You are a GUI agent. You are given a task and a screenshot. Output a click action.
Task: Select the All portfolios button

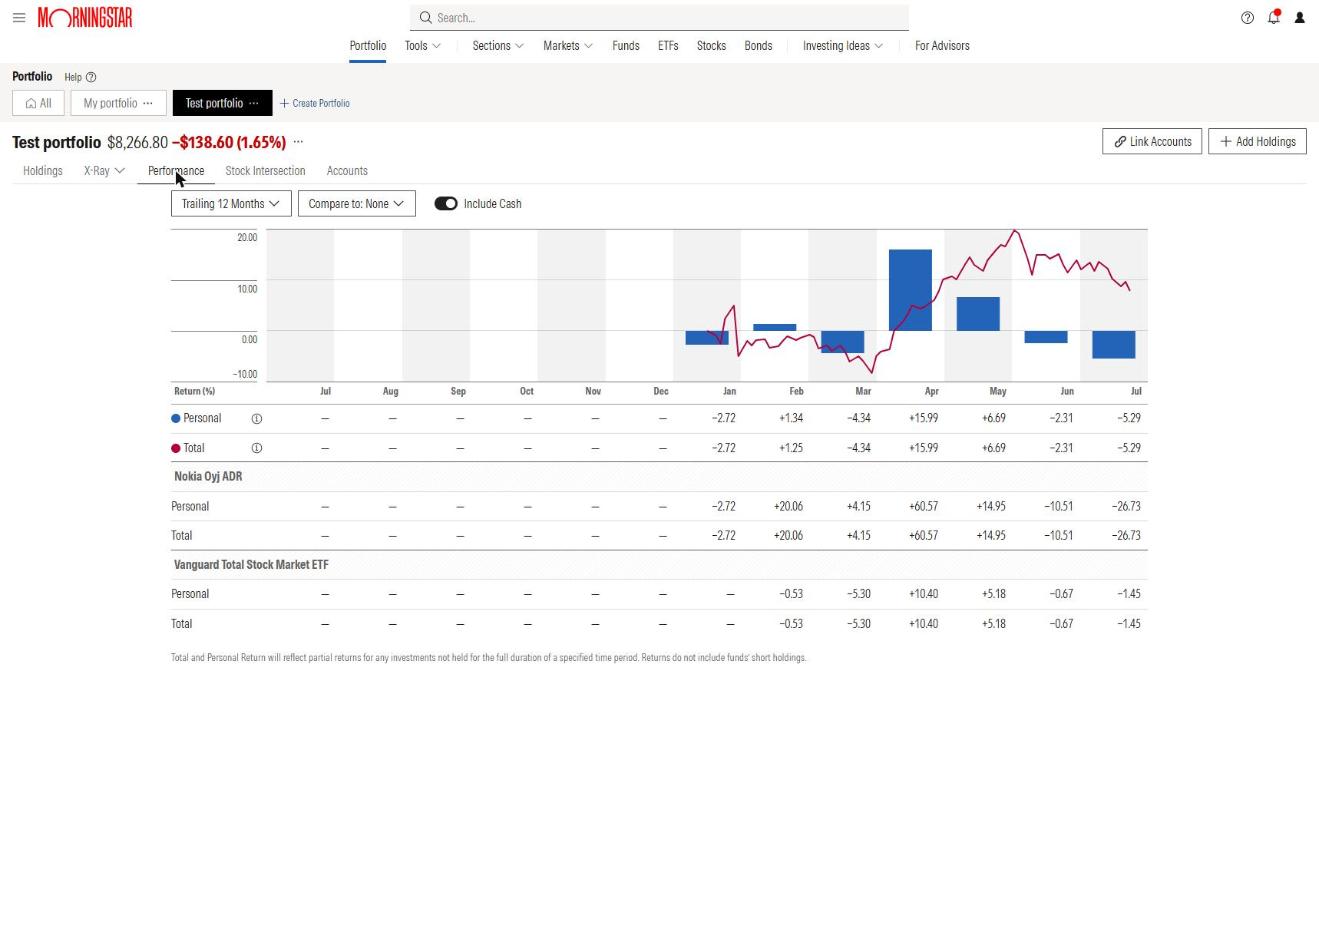pos(38,103)
